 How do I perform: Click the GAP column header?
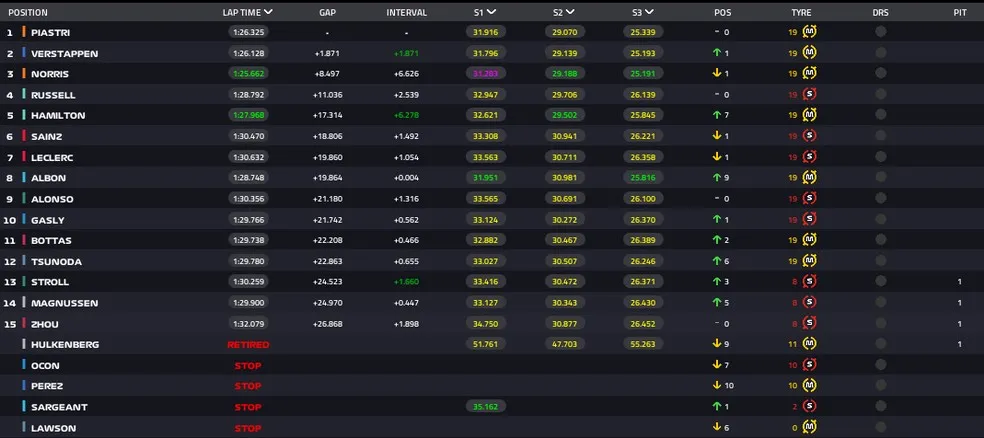(x=327, y=13)
